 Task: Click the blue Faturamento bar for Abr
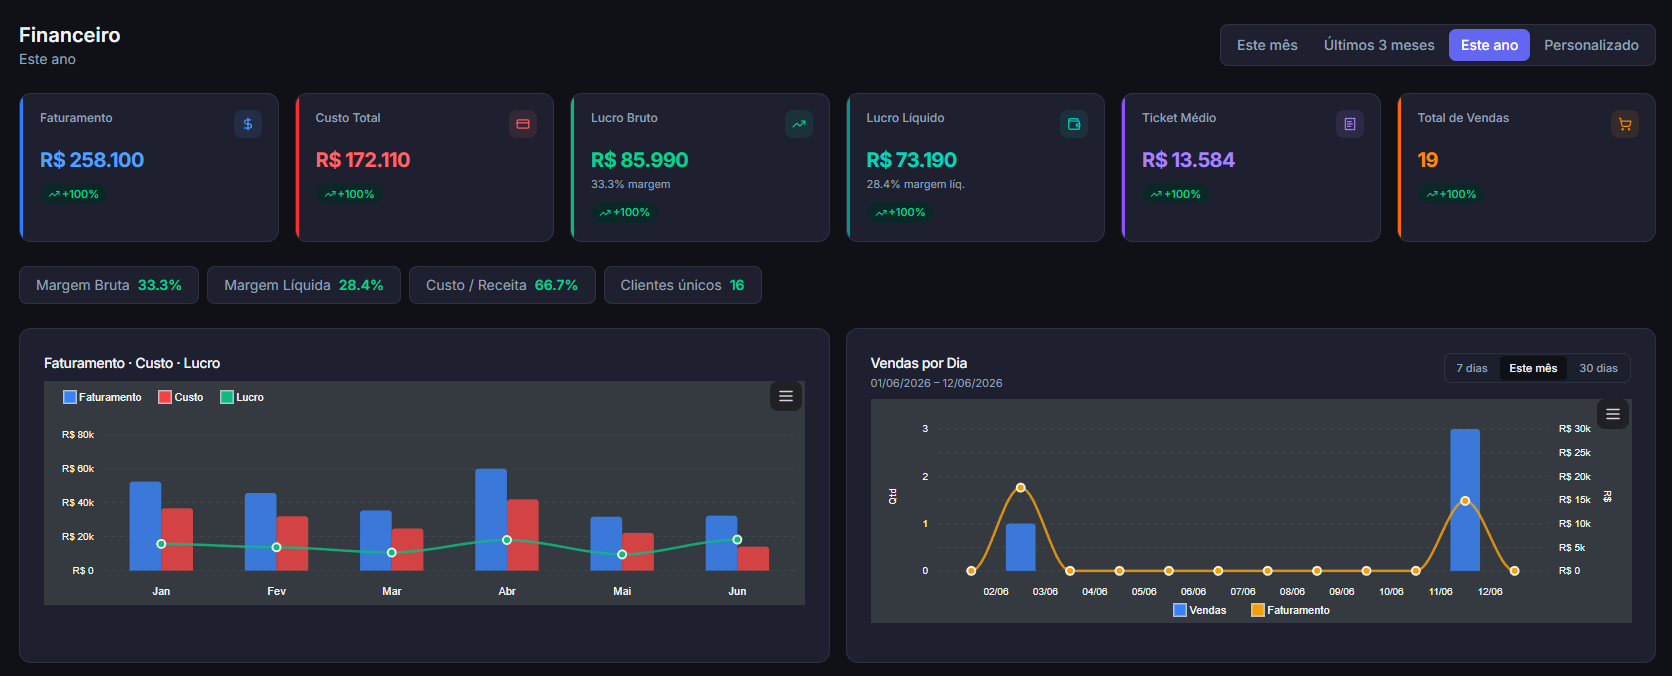pos(491,520)
